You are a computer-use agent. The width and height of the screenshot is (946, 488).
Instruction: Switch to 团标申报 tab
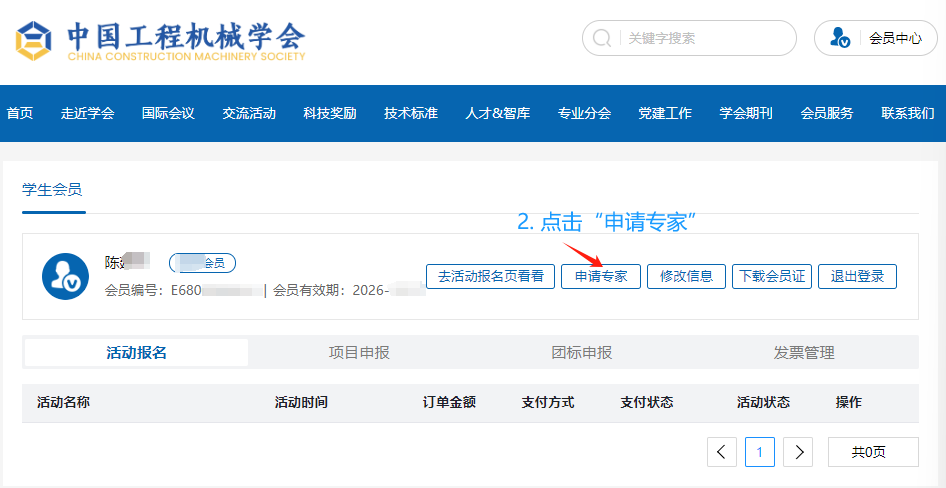click(582, 352)
